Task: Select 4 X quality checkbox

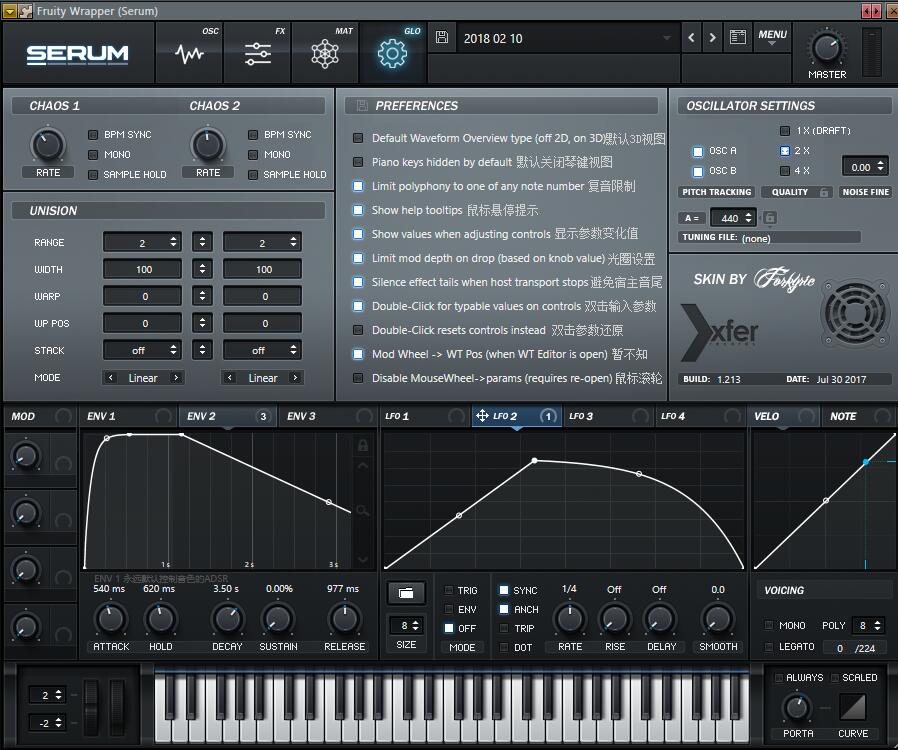Action: pyautogui.click(x=785, y=171)
